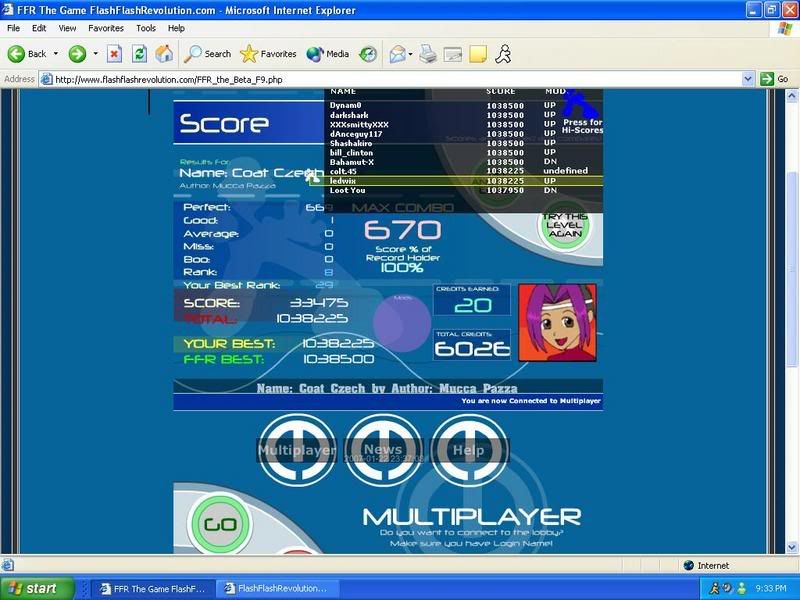Open the Favorites star toolbar button
This screenshot has height=600, width=800.
coord(268,54)
